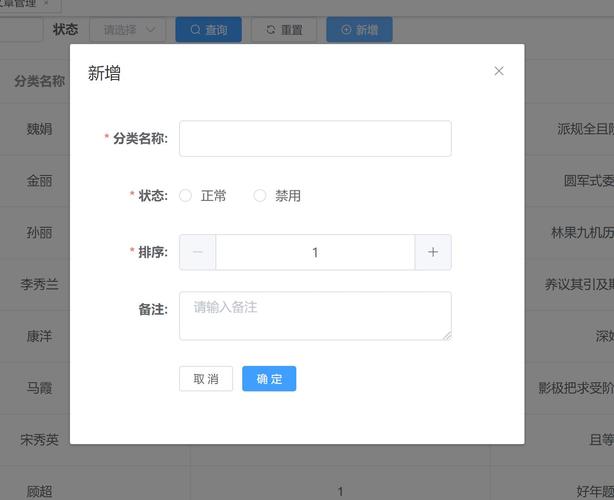This screenshot has height=500, width=614.
Task: Click table cell 李秀兰
Action: click(x=39, y=284)
